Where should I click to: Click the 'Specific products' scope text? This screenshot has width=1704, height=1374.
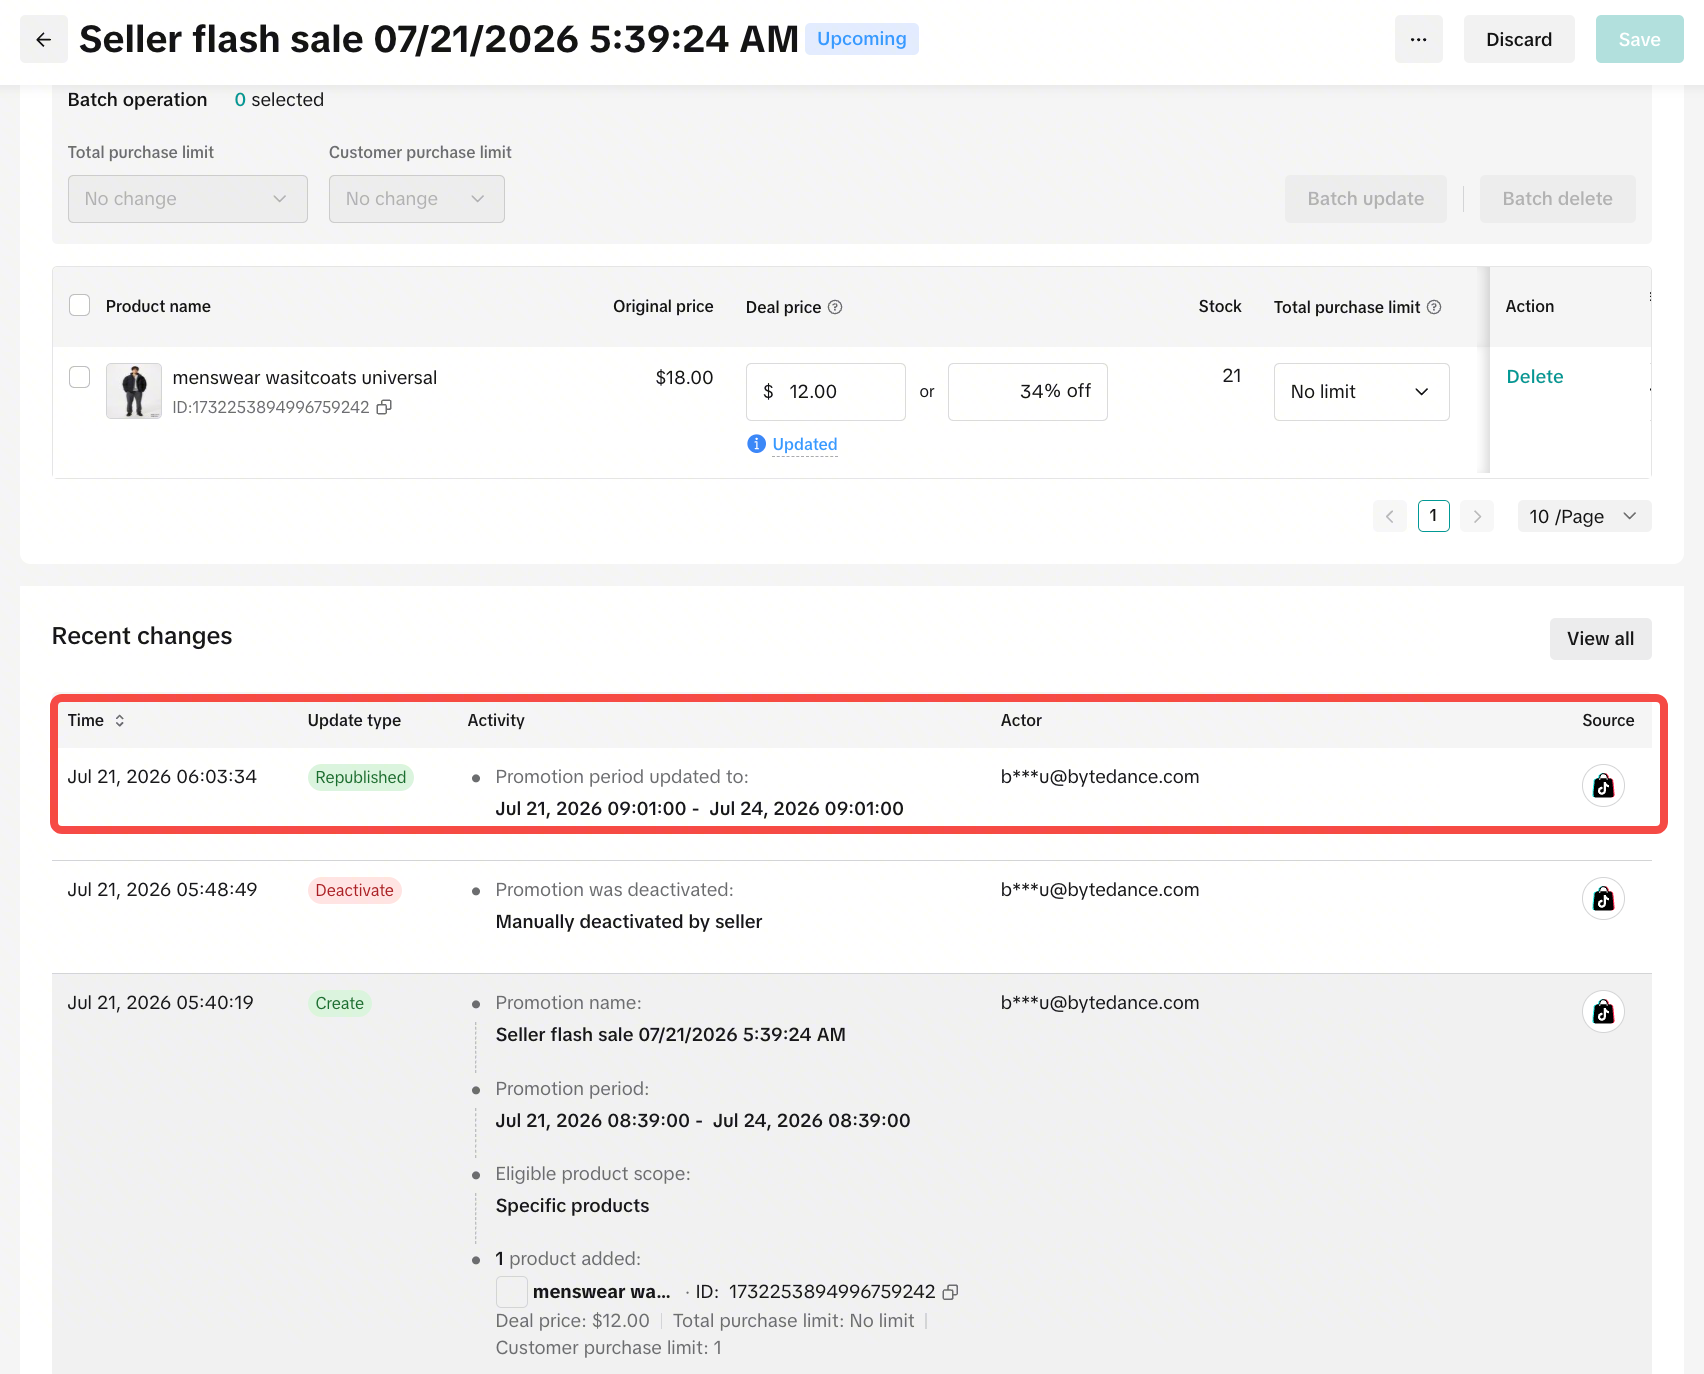click(572, 1206)
